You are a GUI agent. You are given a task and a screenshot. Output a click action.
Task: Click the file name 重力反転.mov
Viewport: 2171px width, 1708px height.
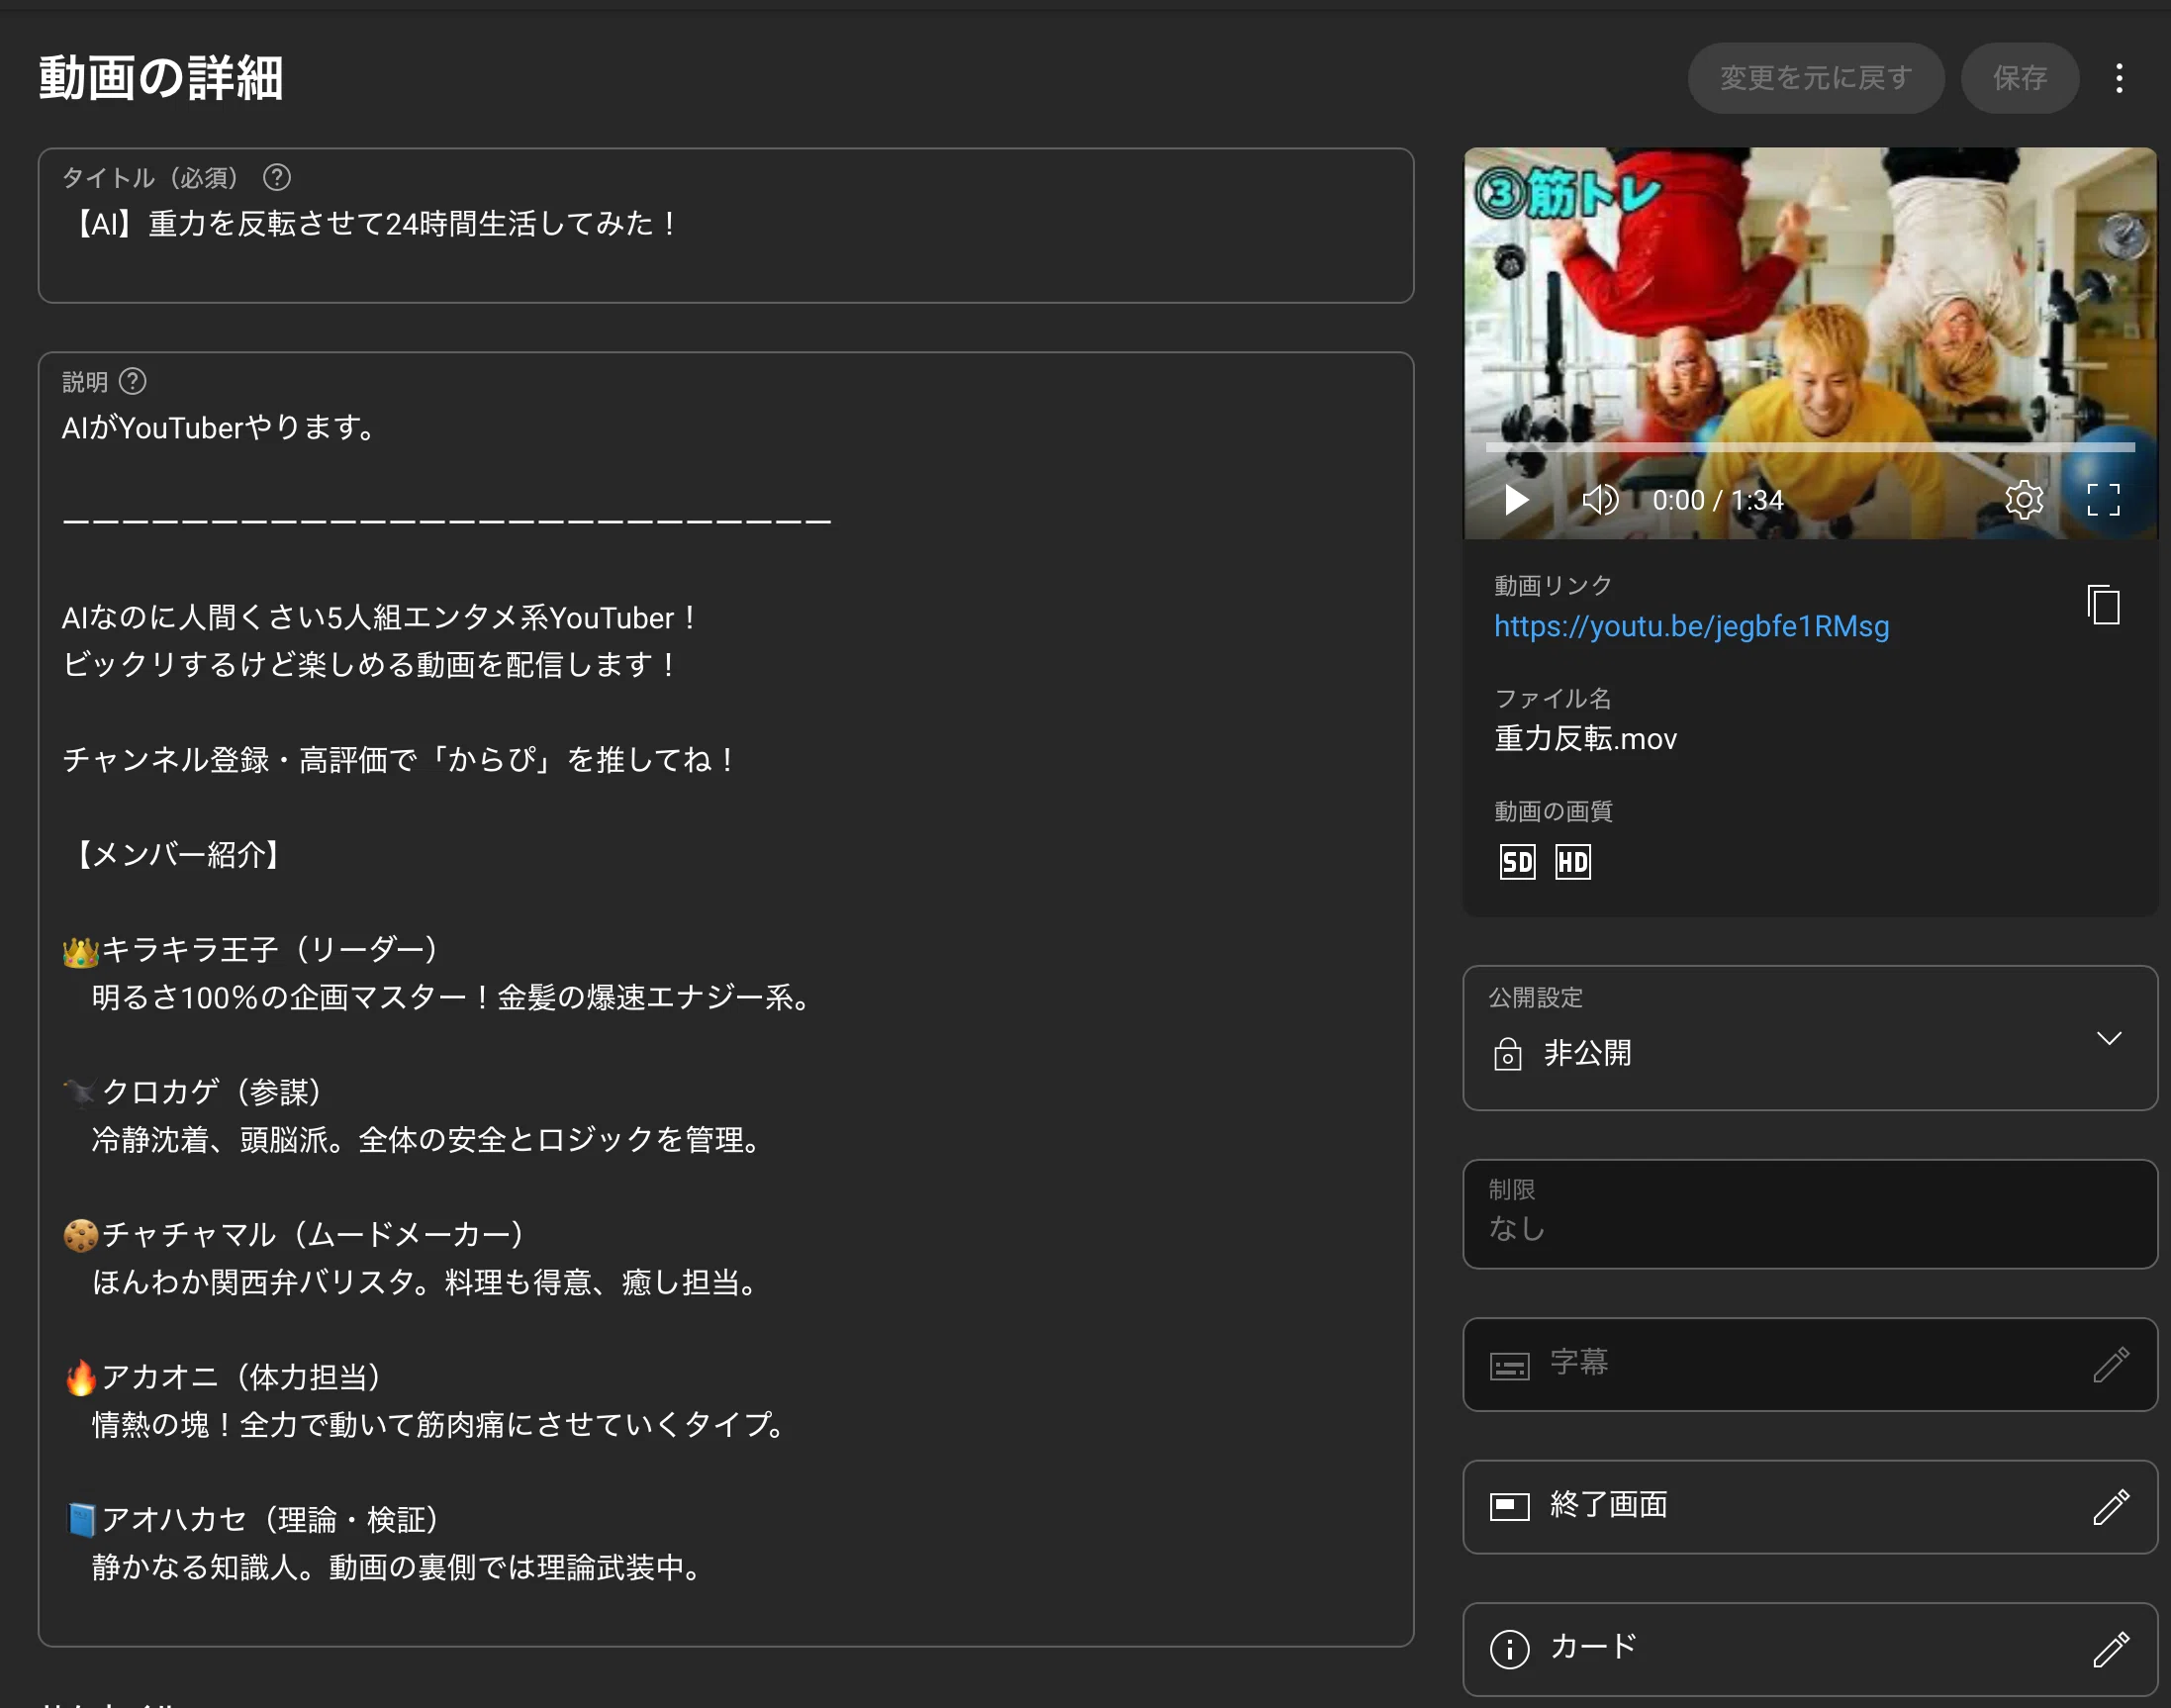click(1585, 738)
